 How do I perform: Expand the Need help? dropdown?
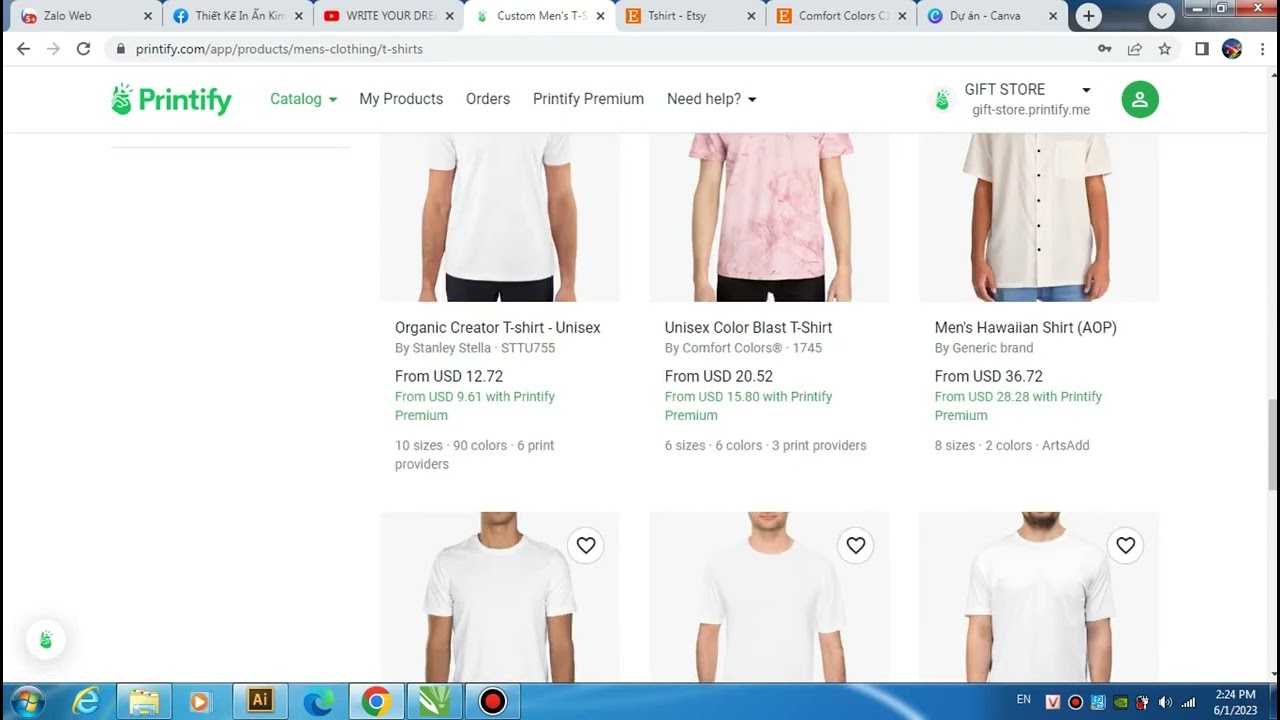point(711,99)
